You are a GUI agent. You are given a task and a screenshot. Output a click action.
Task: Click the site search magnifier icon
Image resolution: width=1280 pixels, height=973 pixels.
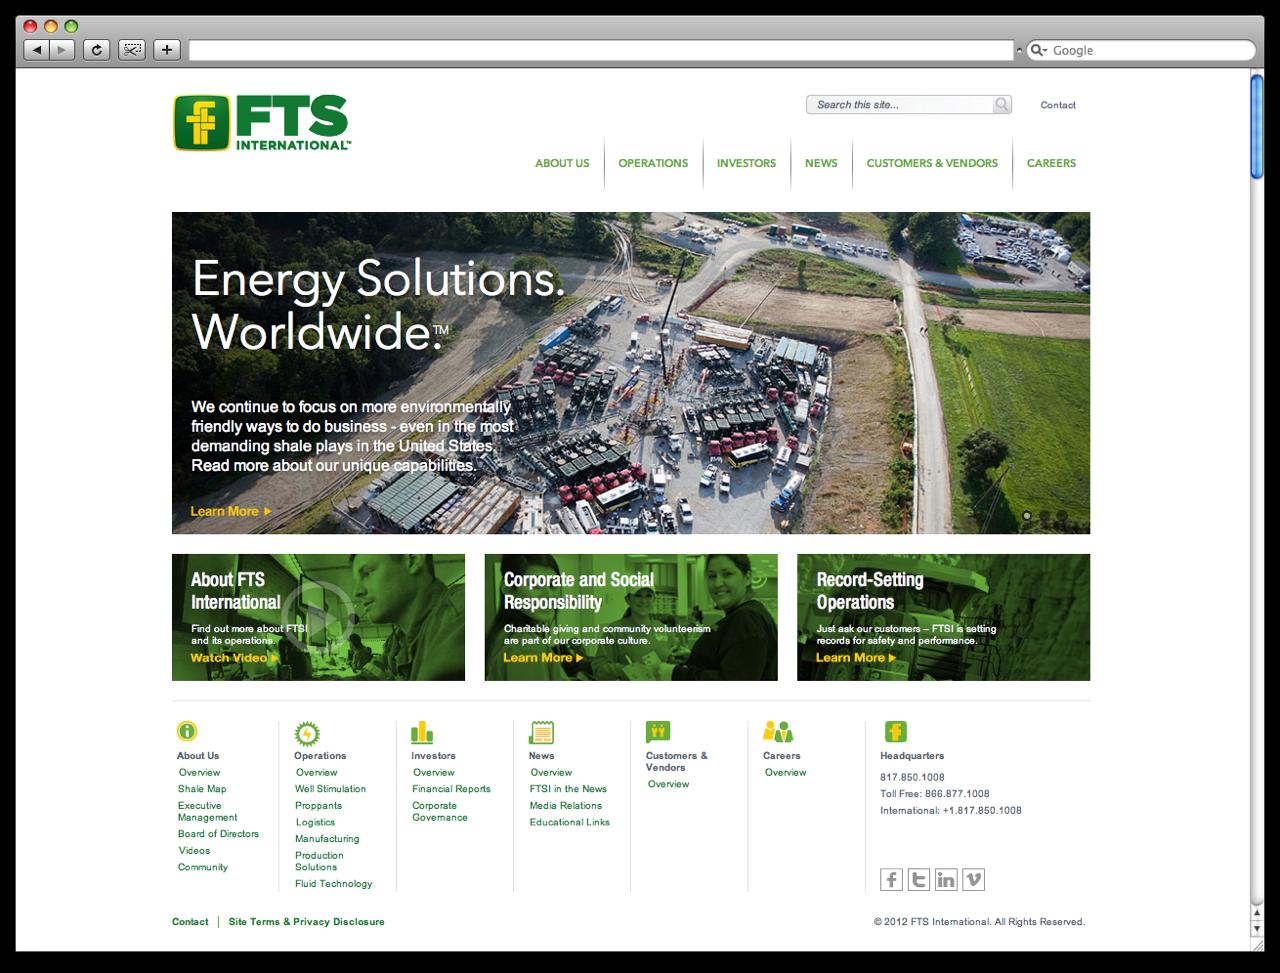click(1001, 104)
